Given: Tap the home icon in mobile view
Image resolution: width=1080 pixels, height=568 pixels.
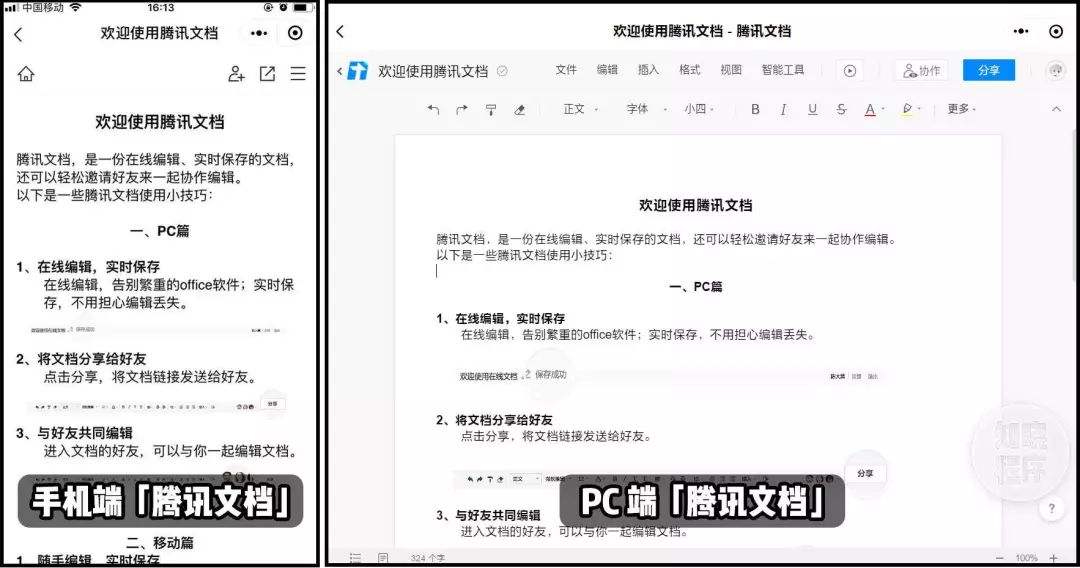Looking at the screenshot, I should [x=26, y=74].
